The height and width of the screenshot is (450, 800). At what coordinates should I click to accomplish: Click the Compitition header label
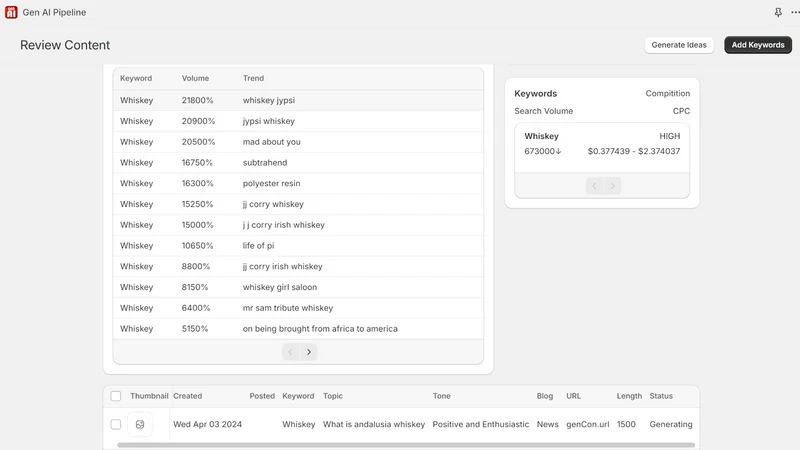coord(667,93)
